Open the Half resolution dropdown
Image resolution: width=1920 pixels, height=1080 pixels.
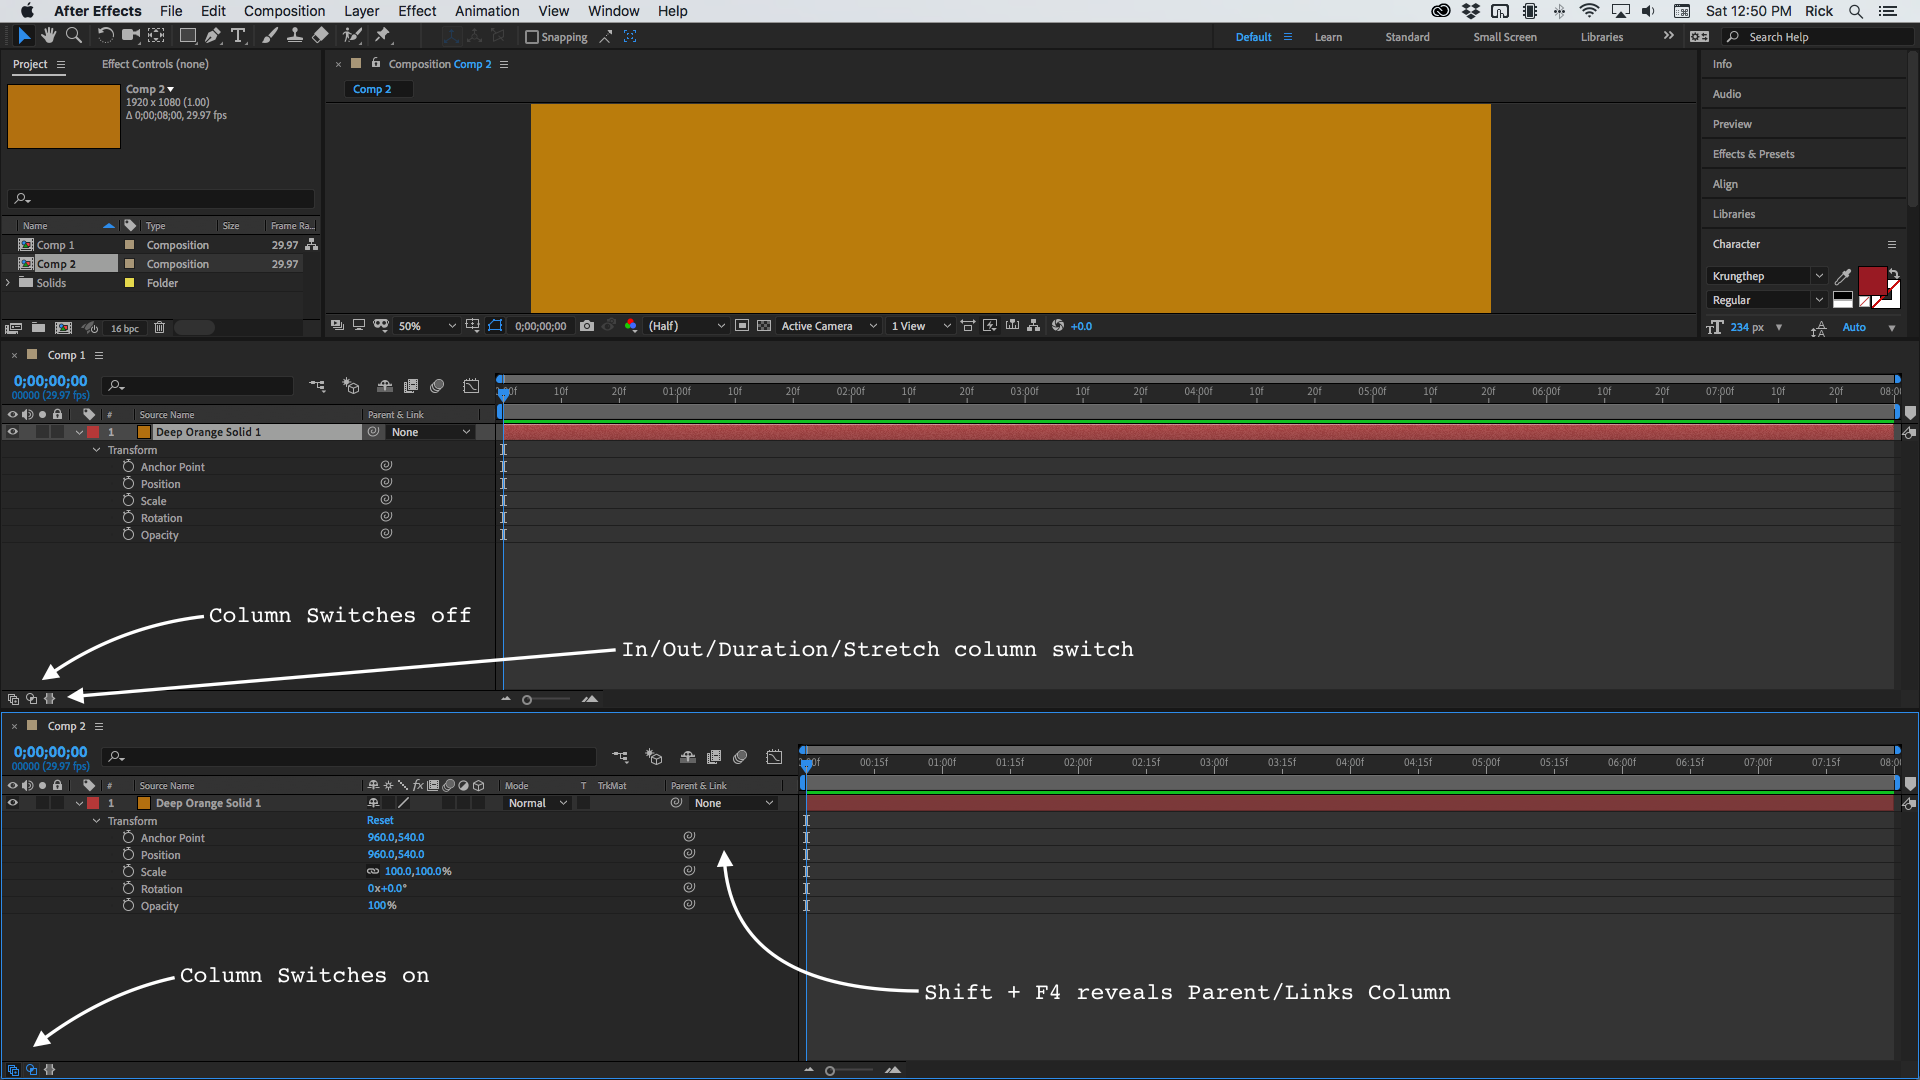[x=685, y=325]
